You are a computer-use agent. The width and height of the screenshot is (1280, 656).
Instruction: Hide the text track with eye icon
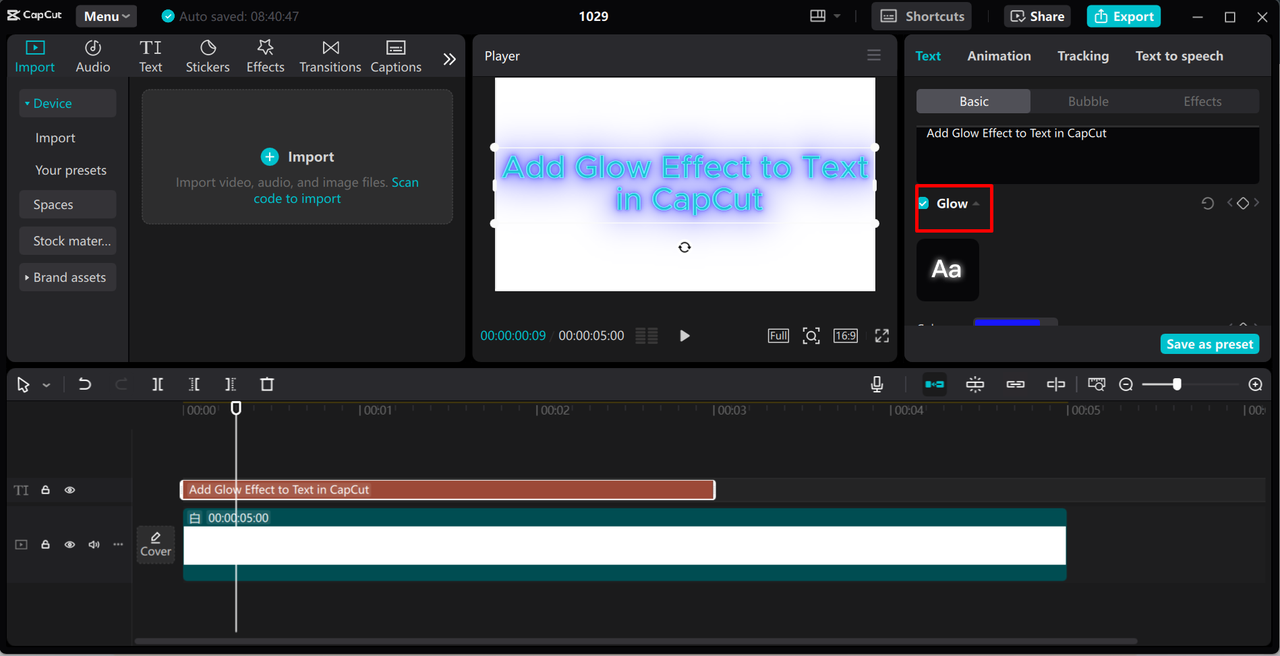[x=70, y=490]
